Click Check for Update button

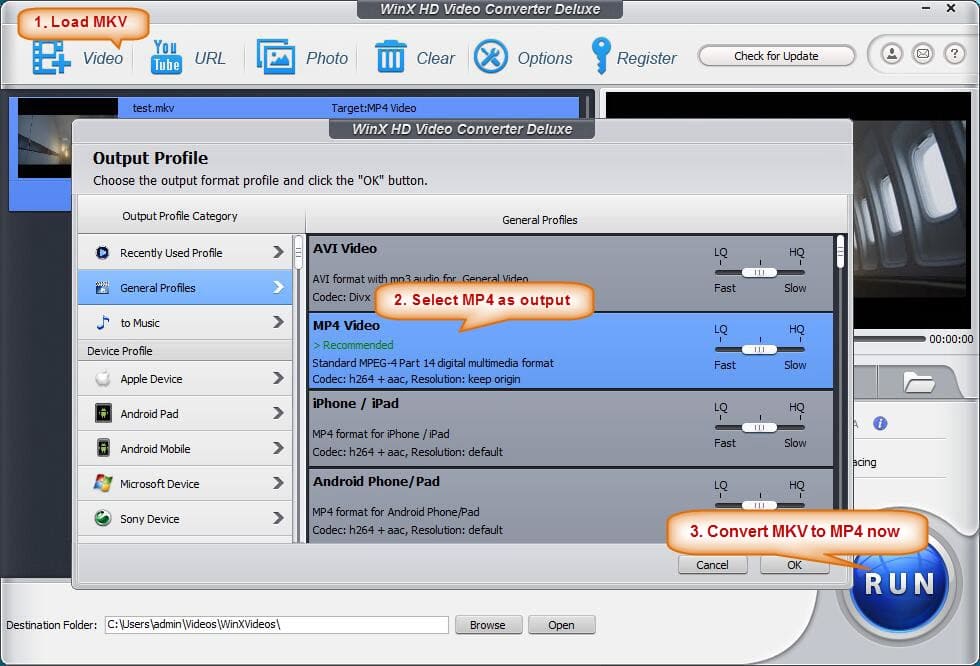coord(776,56)
